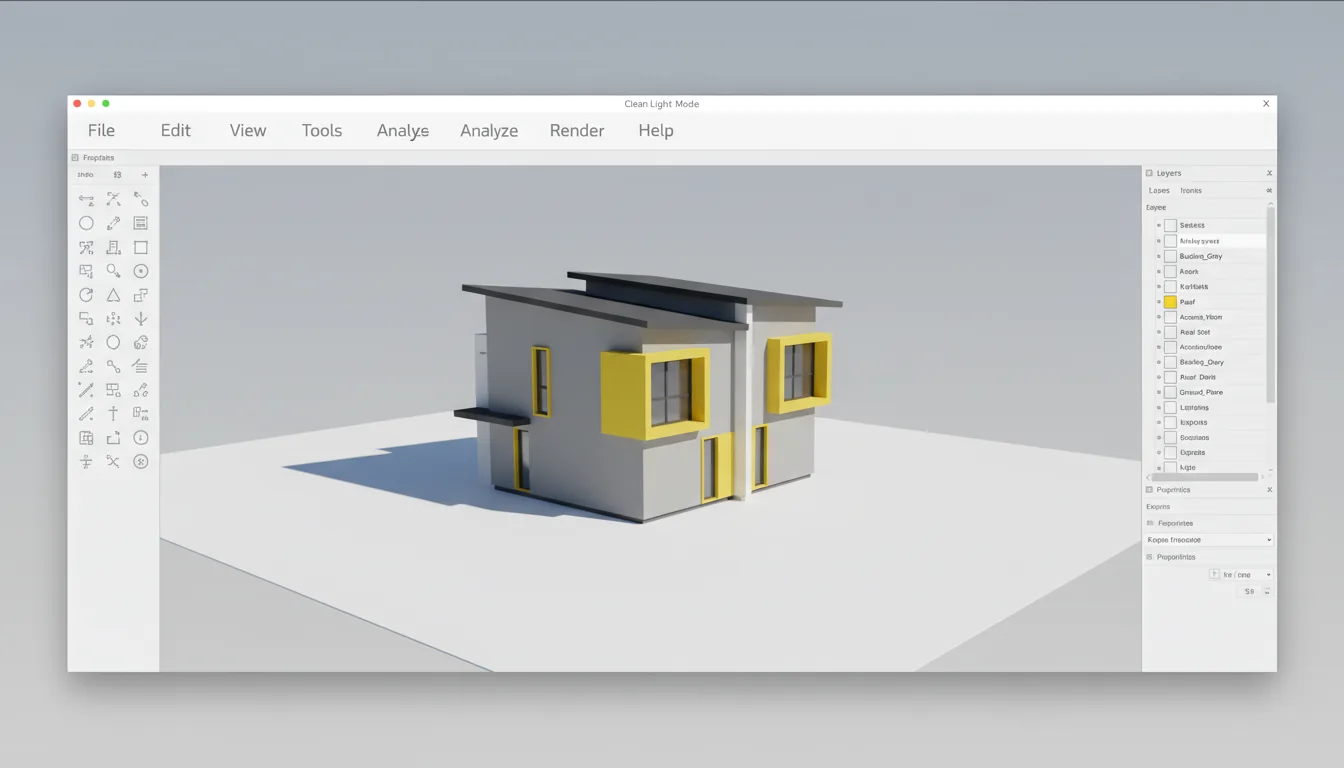Open the Kopse freeocioe dropdown in Properties

(1208, 539)
